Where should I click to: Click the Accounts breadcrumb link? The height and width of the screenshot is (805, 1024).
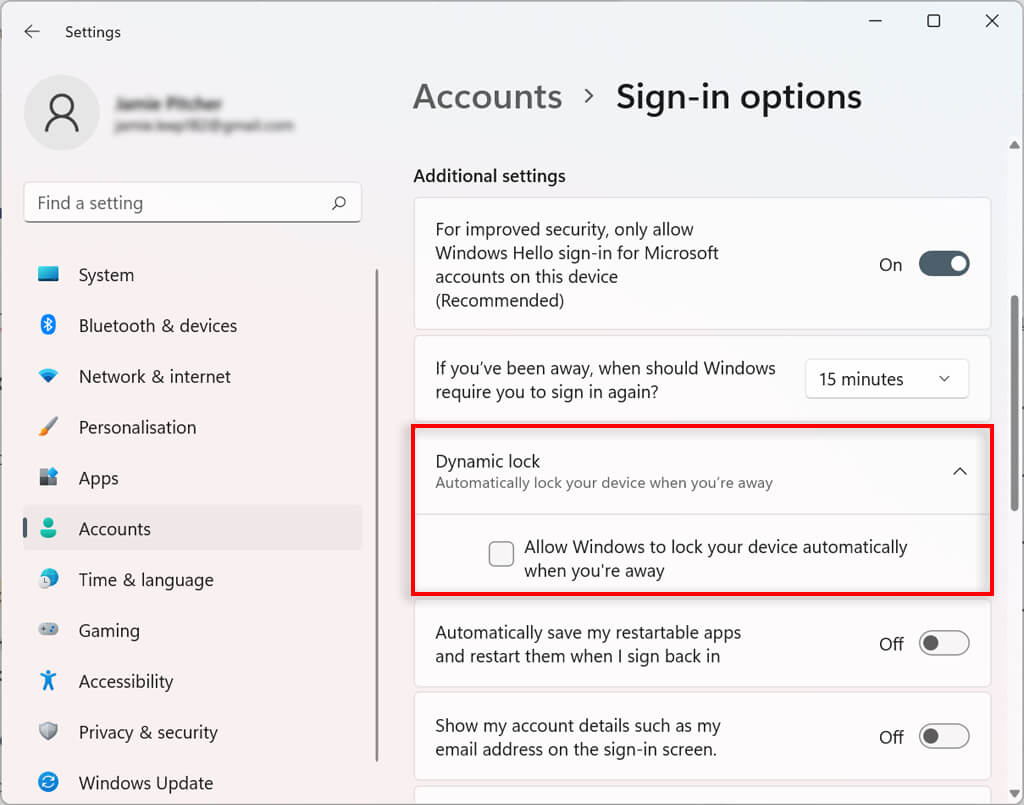487,97
